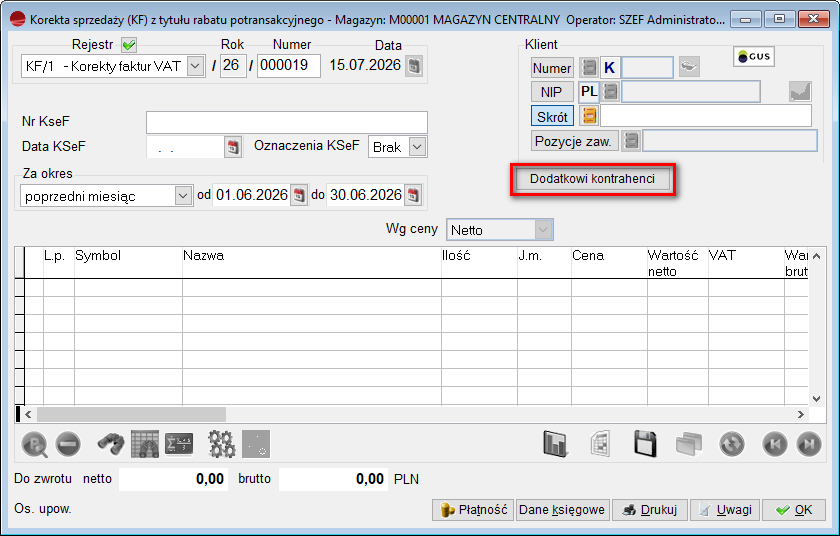Click the bar chart report icon
This screenshot has width=840, height=536.
coord(556,444)
